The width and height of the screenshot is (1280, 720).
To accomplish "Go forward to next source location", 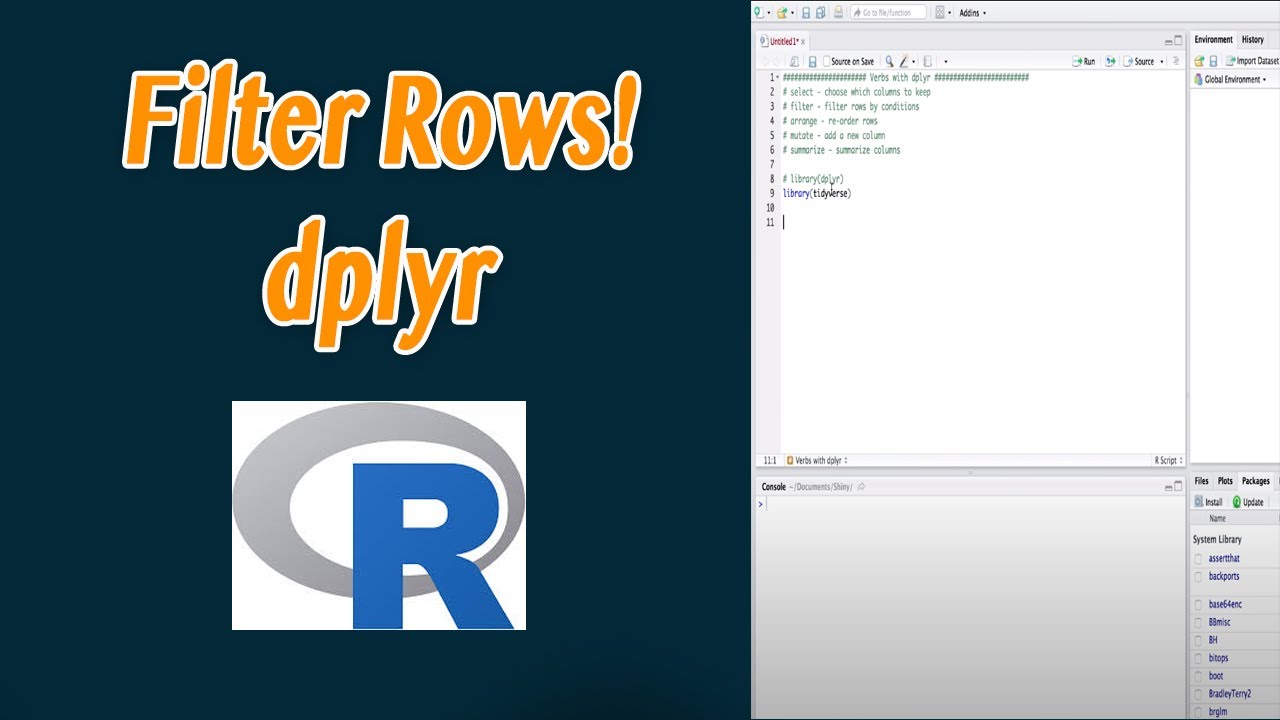I will [x=778, y=61].
